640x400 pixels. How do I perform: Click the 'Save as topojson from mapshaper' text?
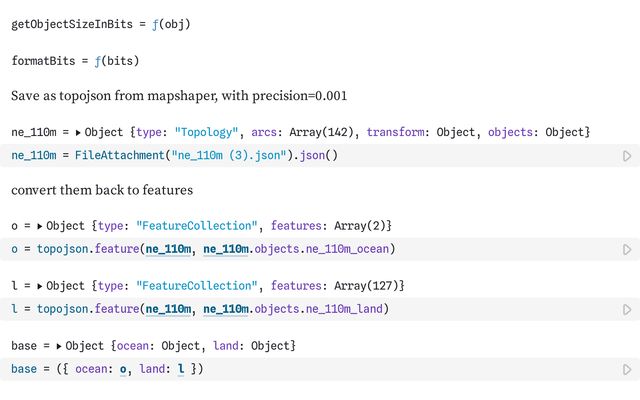pyautogui.click(x=179, y=96)
